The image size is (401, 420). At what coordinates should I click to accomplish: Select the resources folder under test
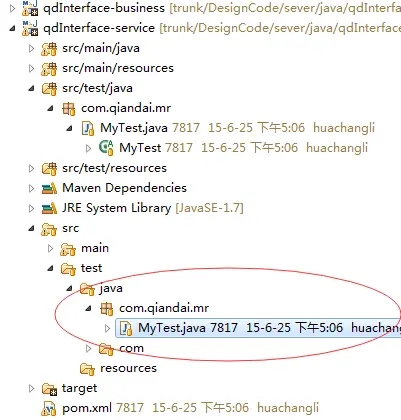pos(118,368)
